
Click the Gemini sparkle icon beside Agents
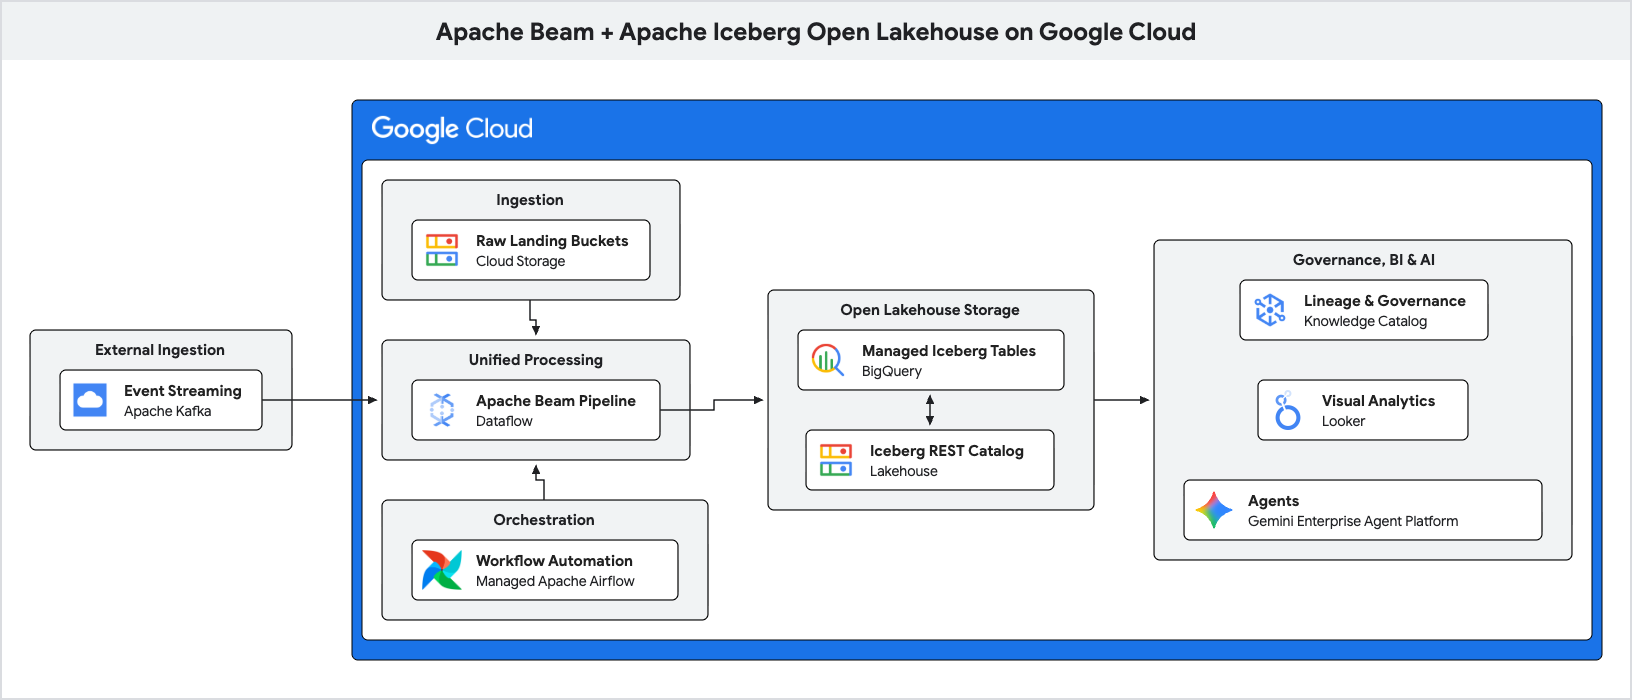coord(1214,510)
